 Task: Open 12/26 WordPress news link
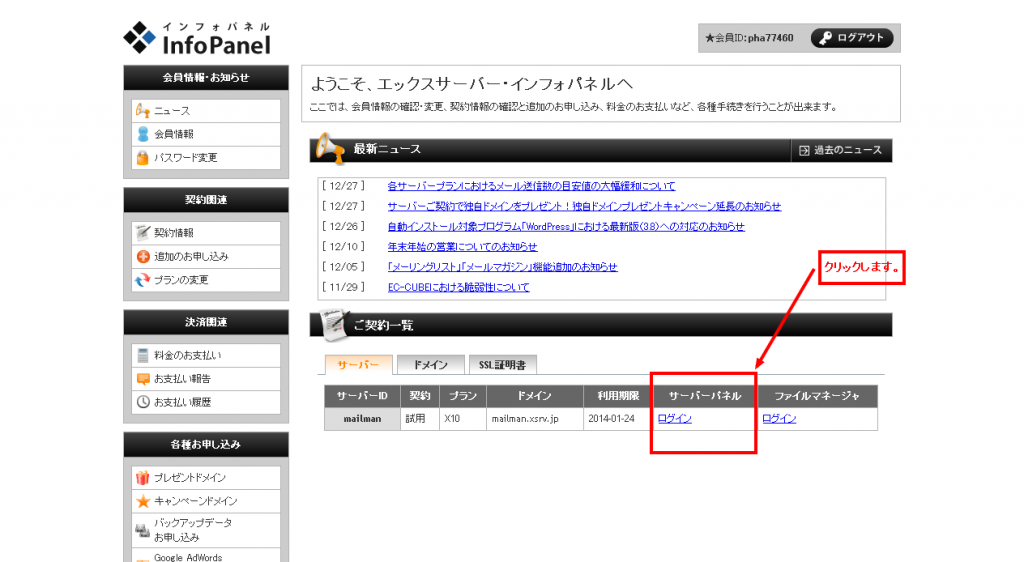pos(566,226)
